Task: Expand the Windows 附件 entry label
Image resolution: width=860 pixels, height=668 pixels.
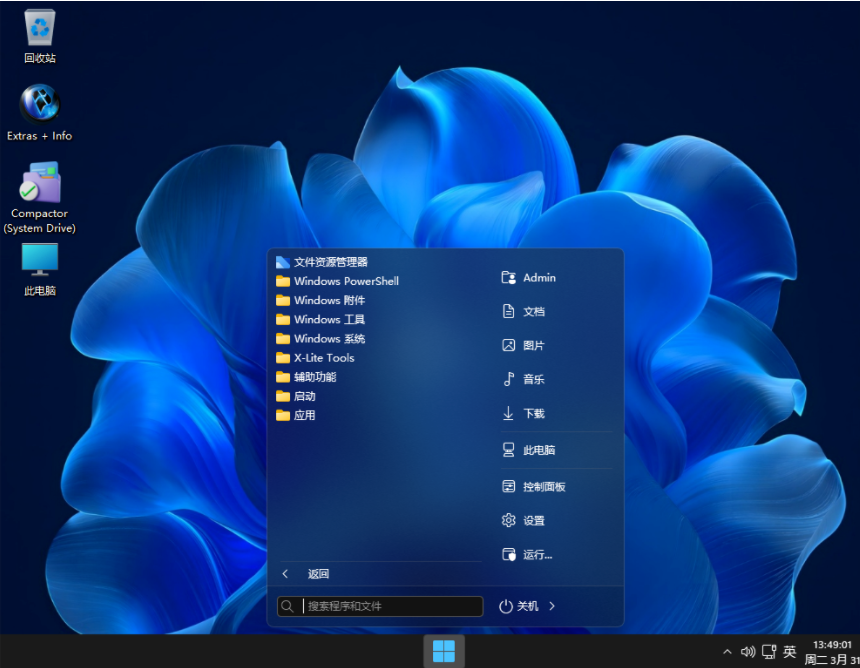Action: point(330,301)
